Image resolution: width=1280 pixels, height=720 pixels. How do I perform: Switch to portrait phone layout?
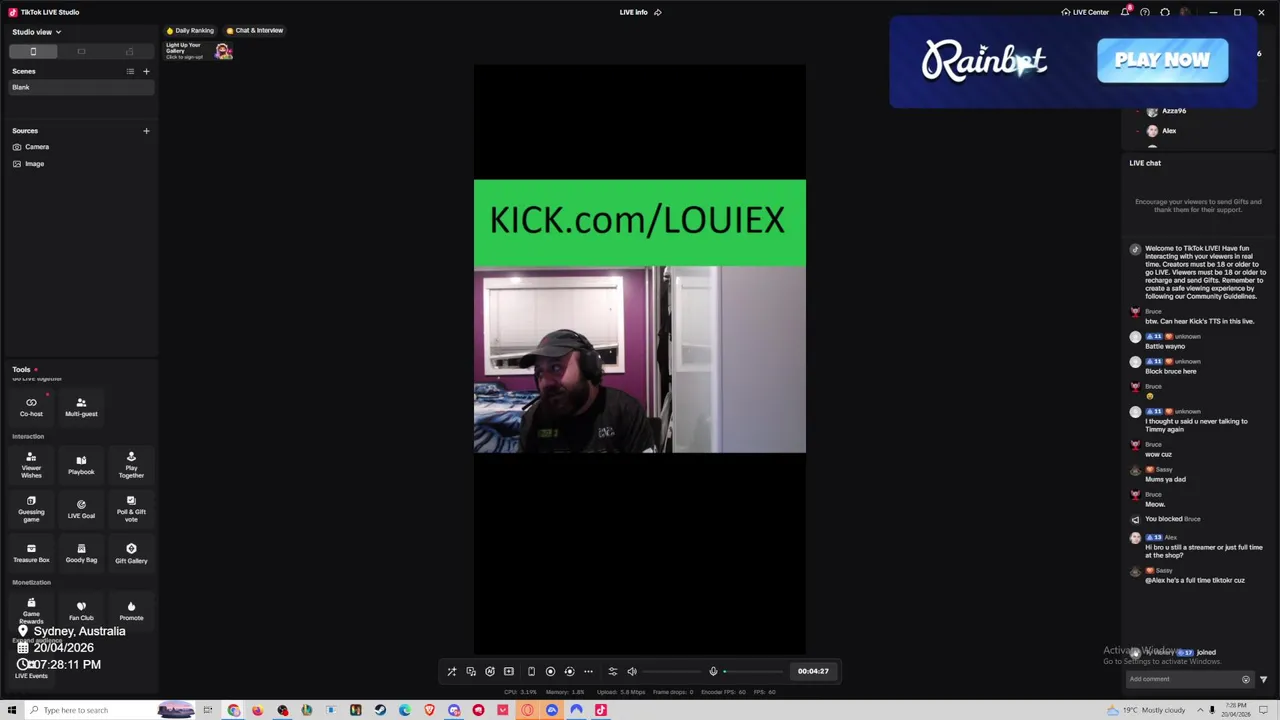(x=33, y=51)
